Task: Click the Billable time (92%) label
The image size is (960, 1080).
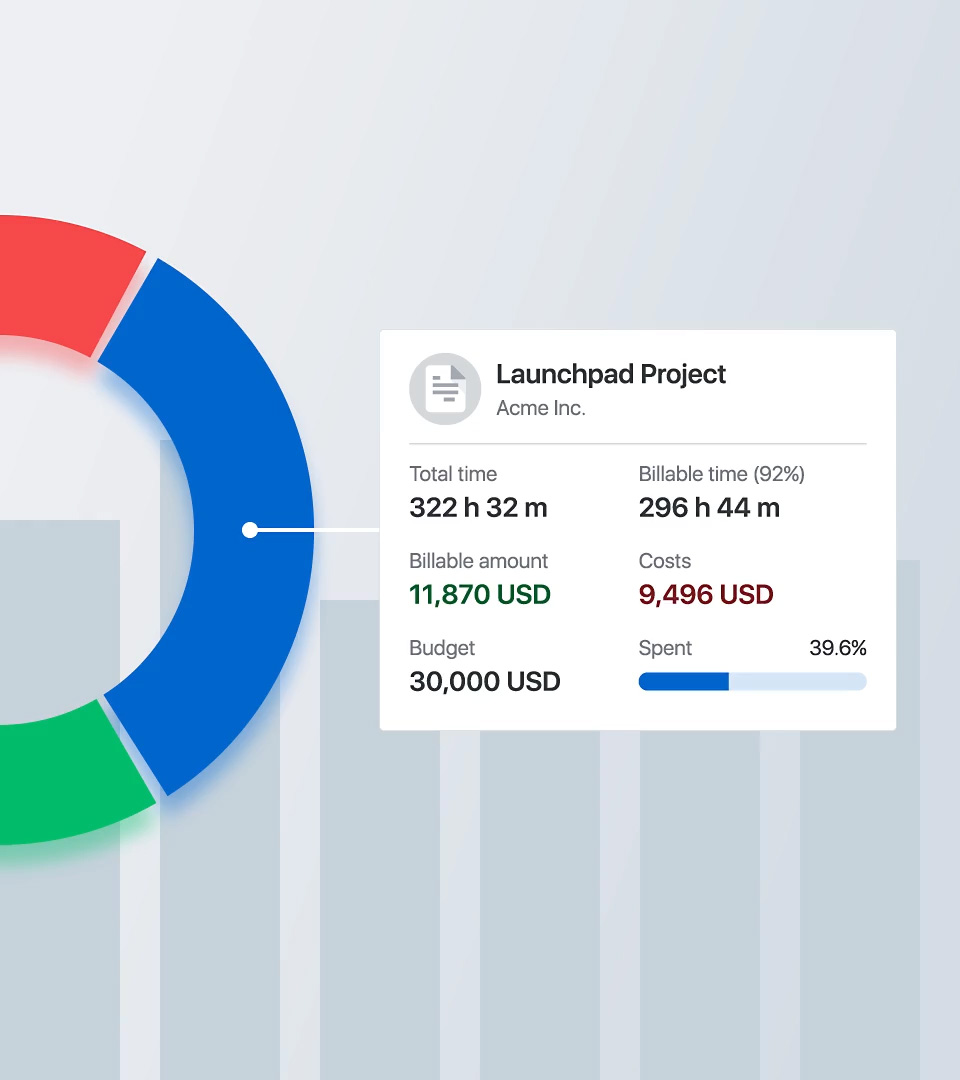Action: point(721,474)
